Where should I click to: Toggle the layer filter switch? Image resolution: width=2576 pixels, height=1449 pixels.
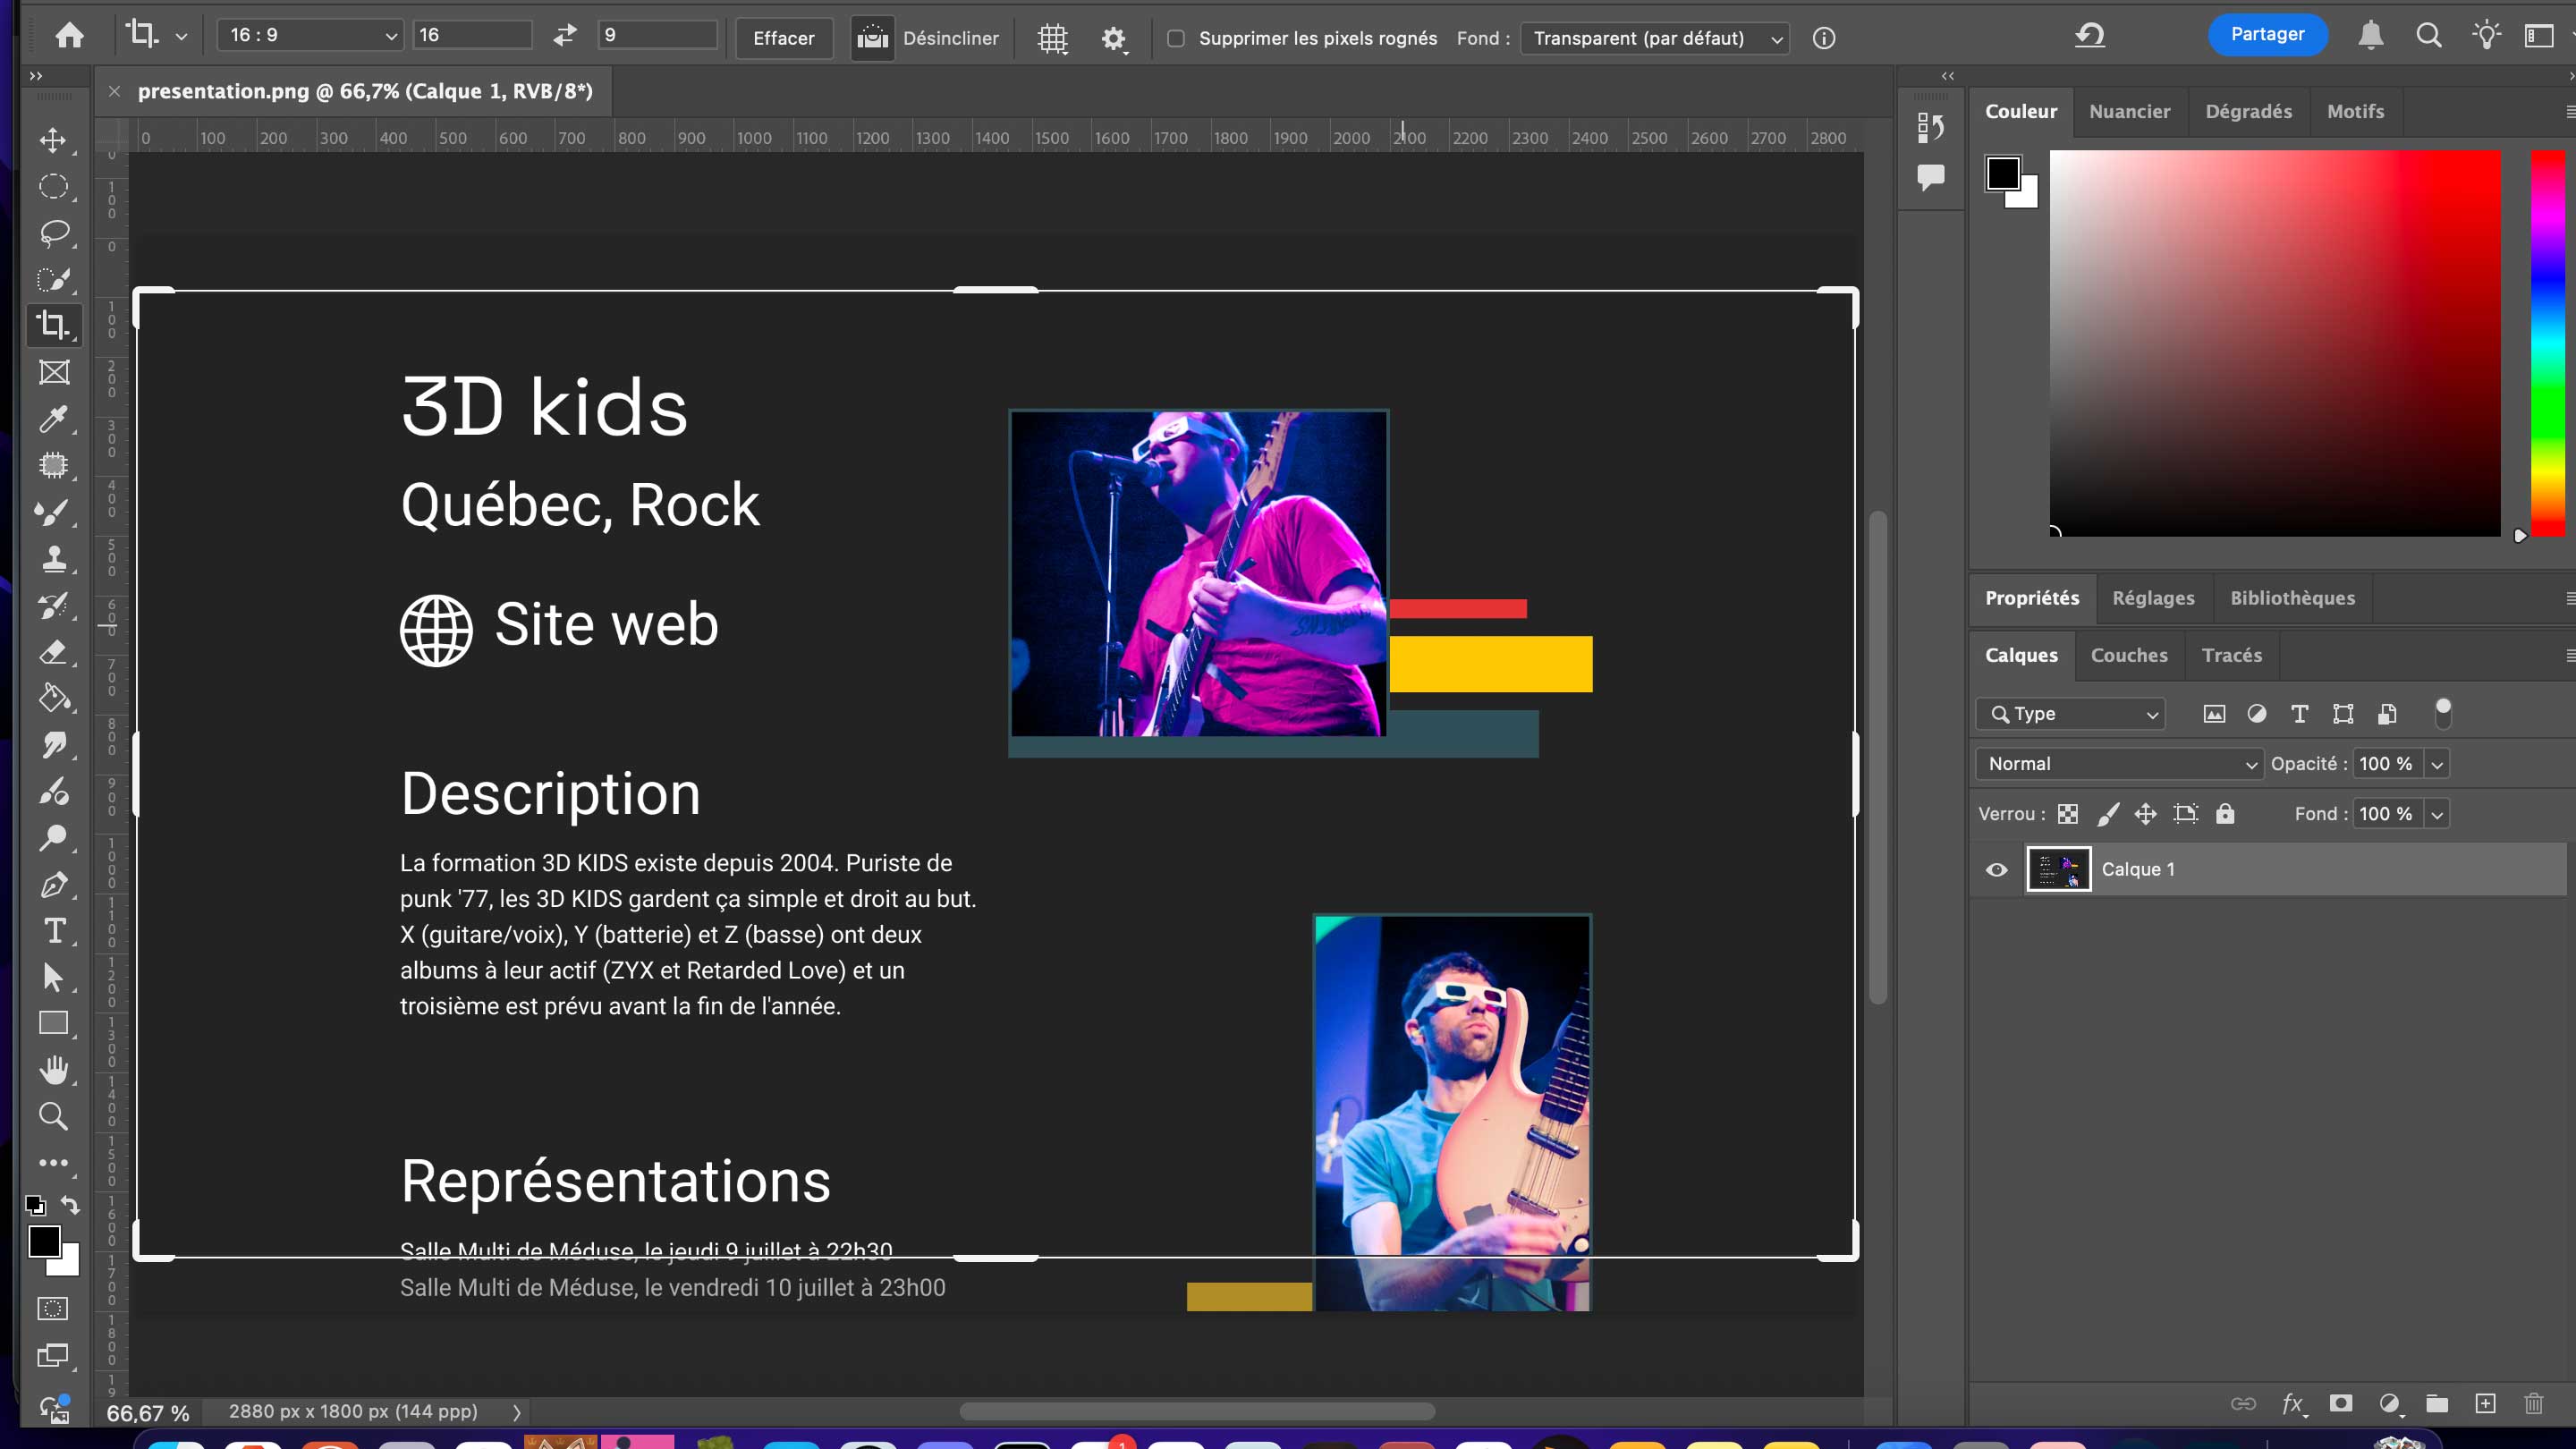point(2442,713)
